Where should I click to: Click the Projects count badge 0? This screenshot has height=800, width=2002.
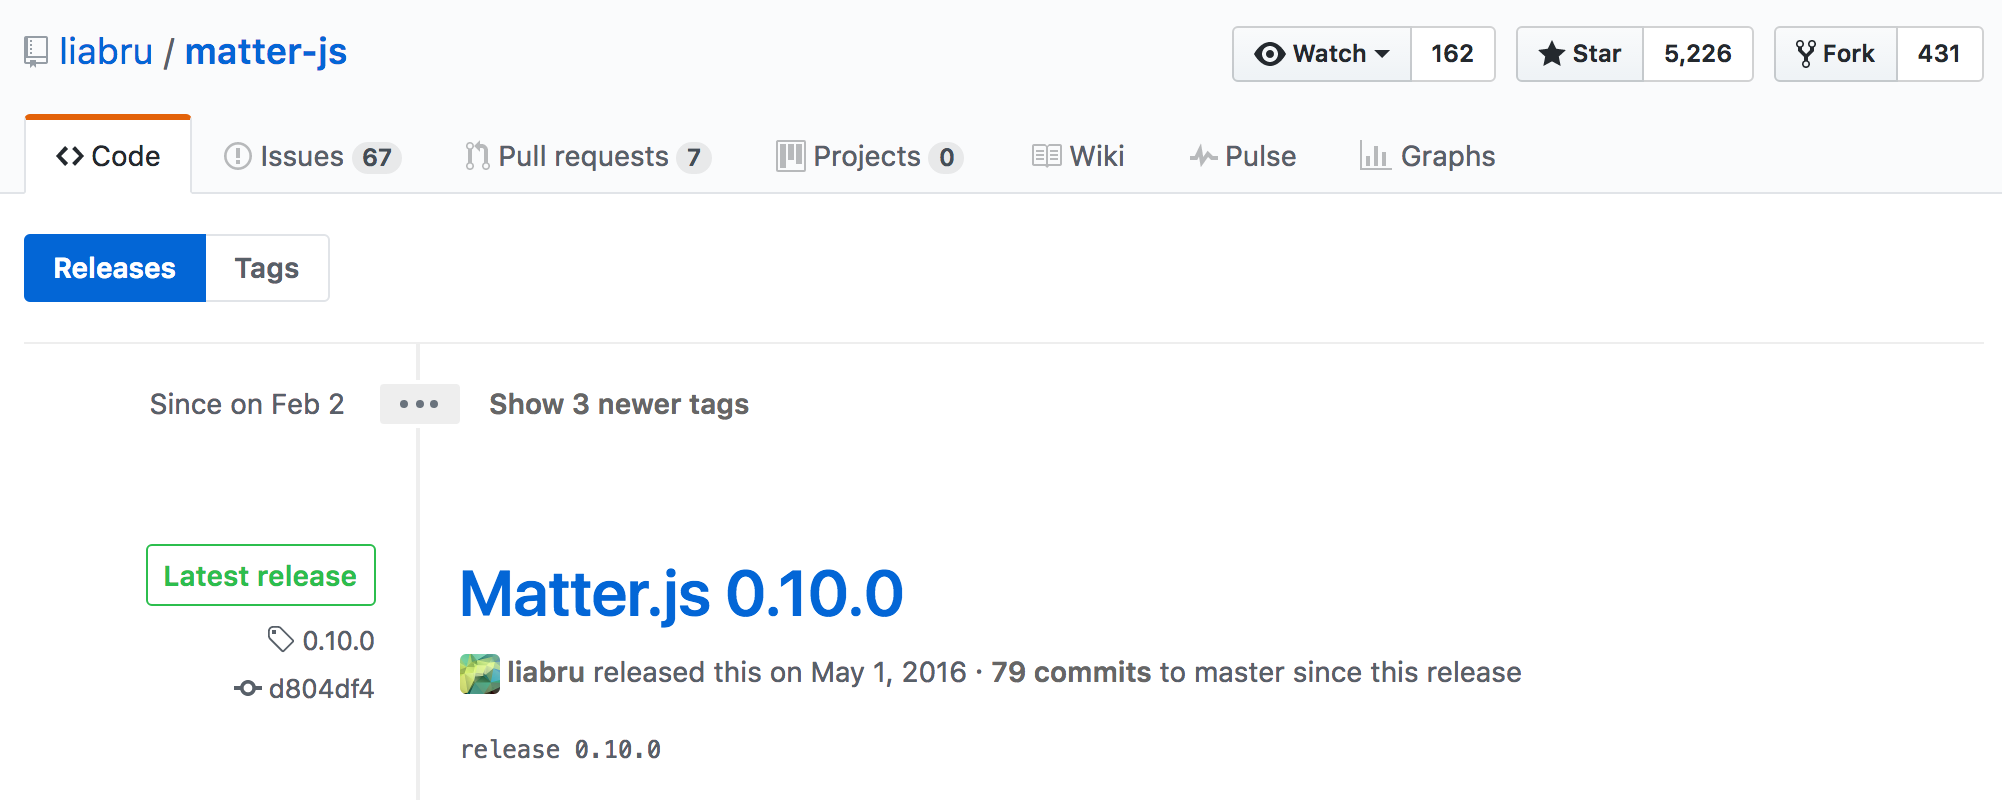tap(946, 157)
